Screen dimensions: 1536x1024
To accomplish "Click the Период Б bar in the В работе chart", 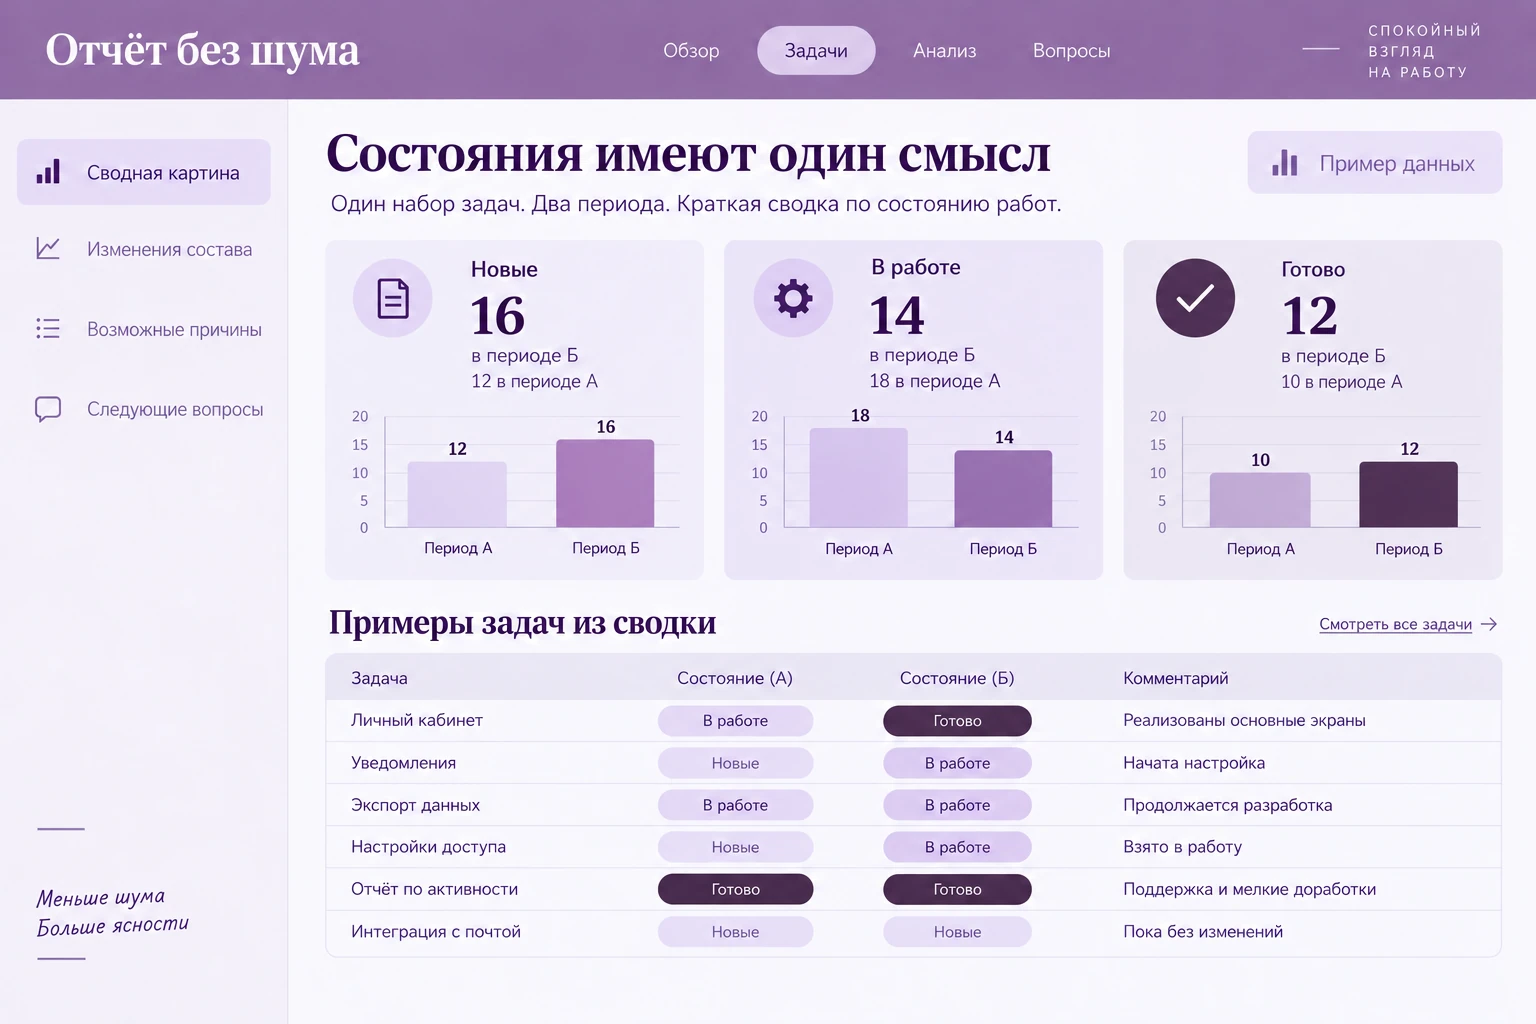I will pos(1003,488).
